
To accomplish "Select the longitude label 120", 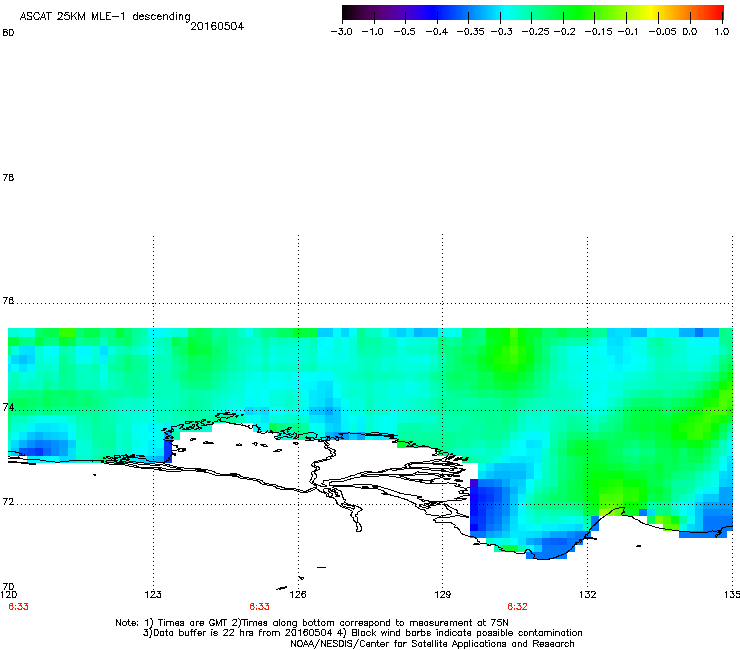I will click(8, 594).
